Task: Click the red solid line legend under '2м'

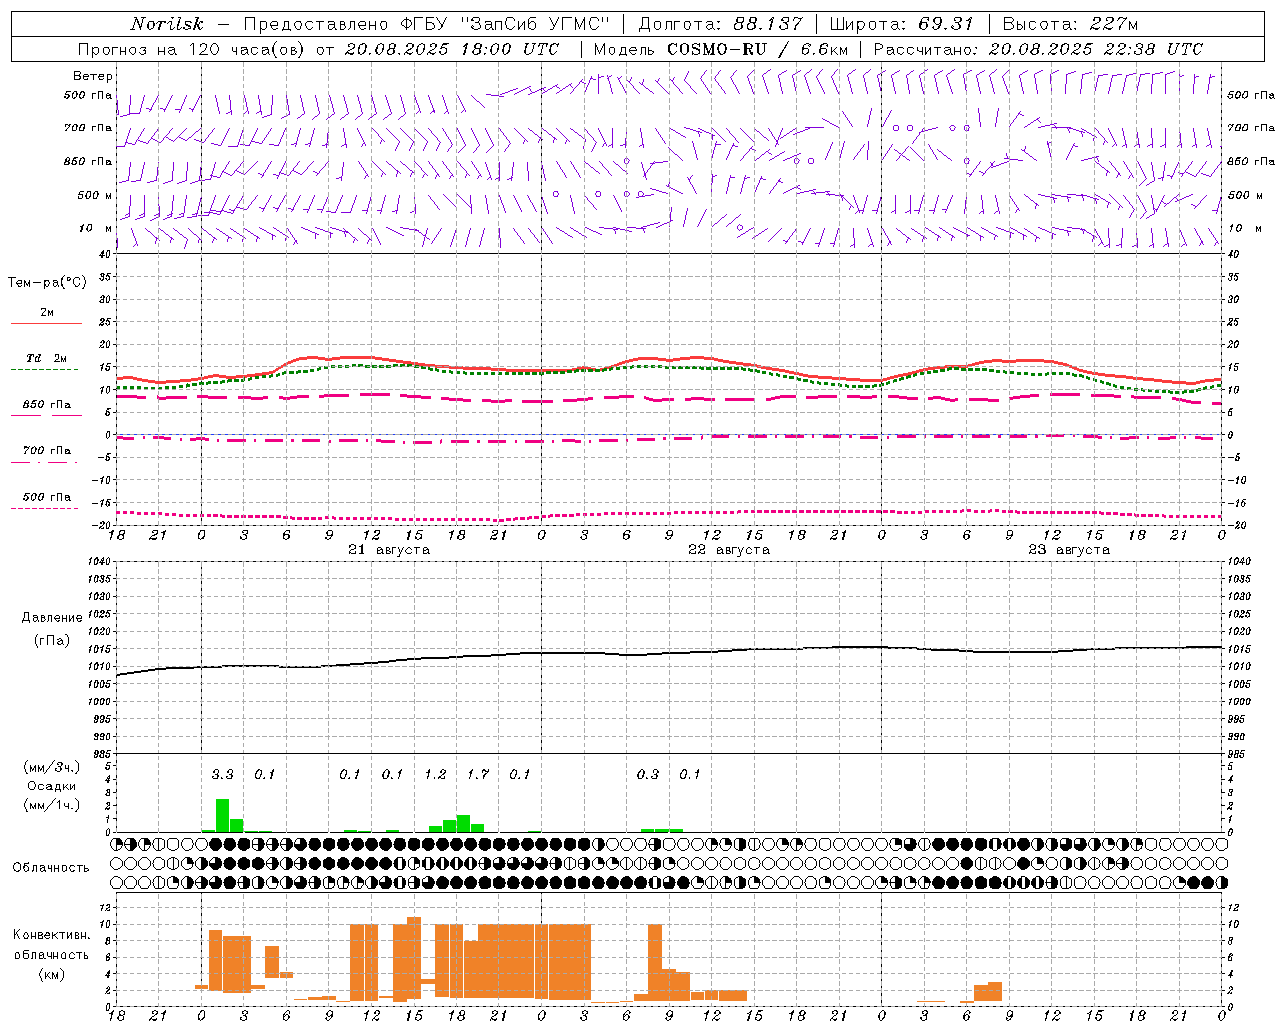Action: click(x=46, y=323)
